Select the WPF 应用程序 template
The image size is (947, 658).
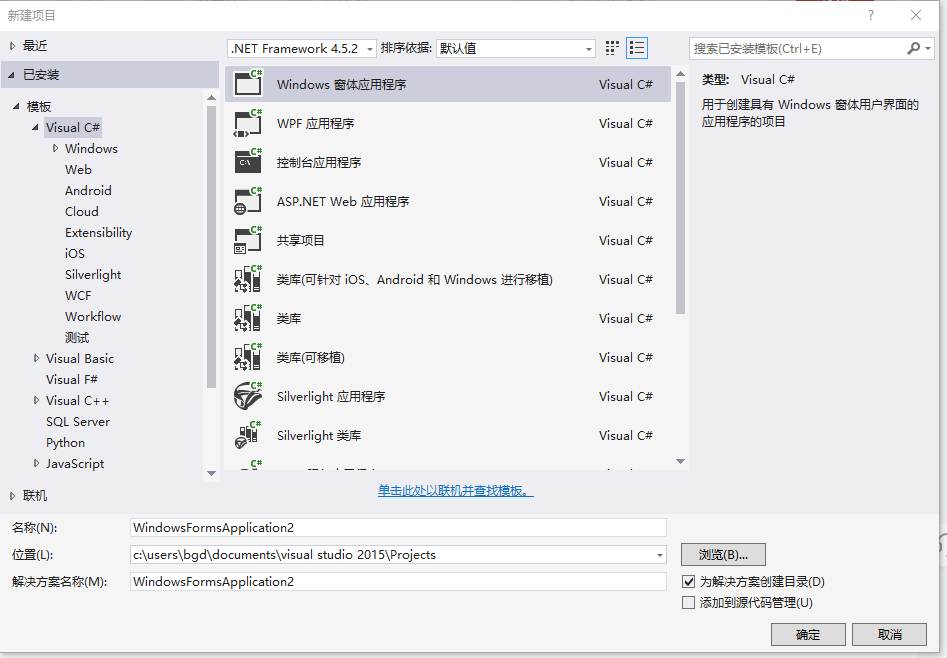400,123
